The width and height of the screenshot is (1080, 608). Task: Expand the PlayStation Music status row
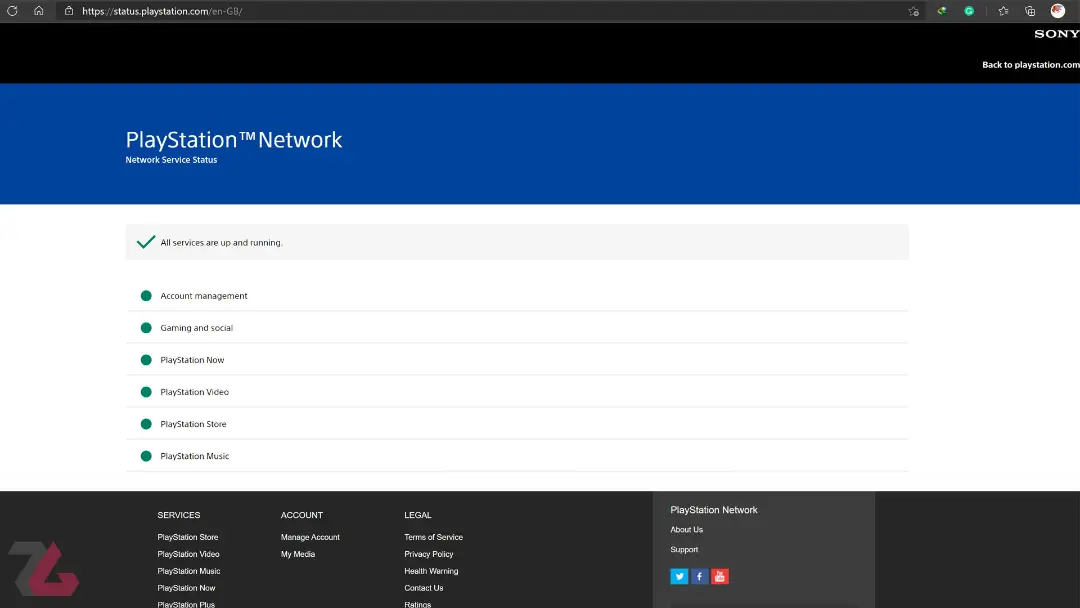(517, 456)
